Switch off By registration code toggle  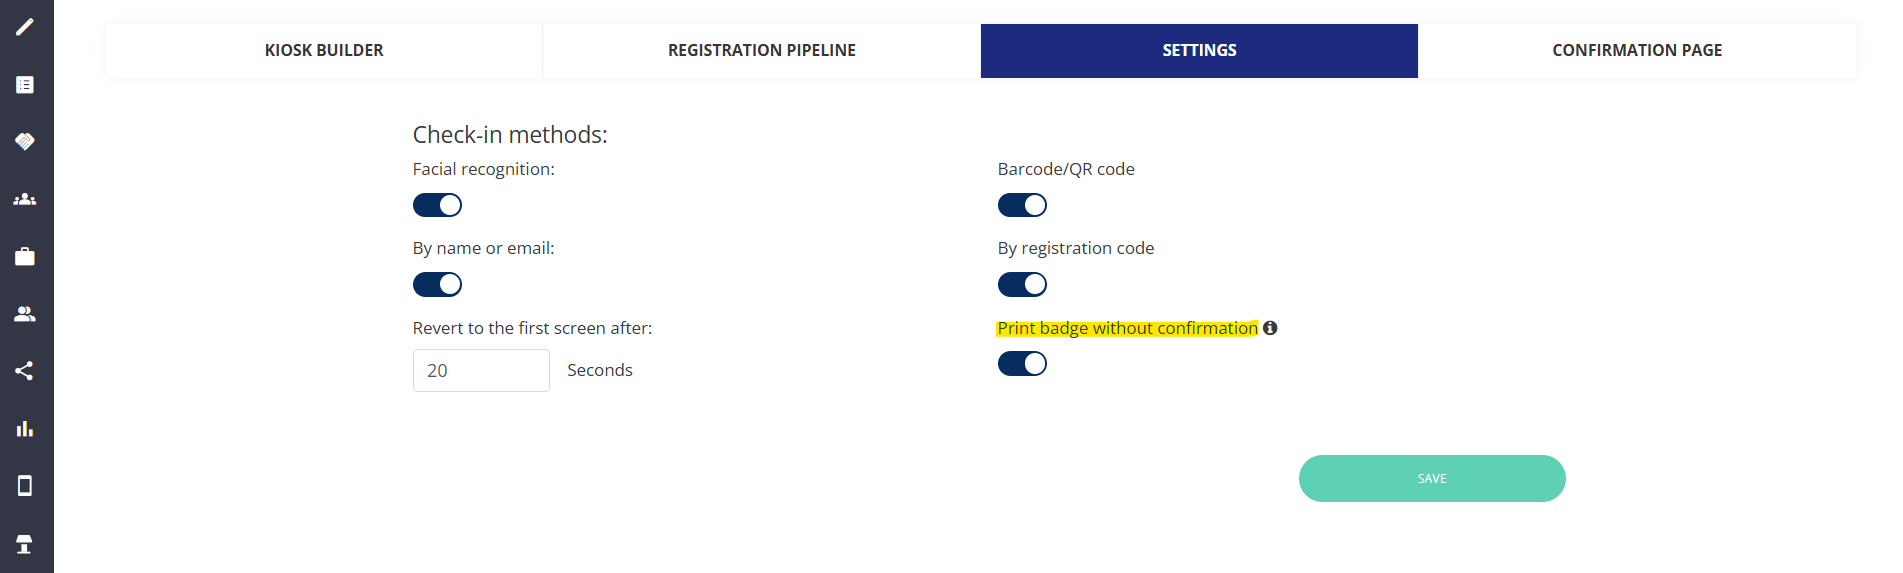(x=1022, y=285)
